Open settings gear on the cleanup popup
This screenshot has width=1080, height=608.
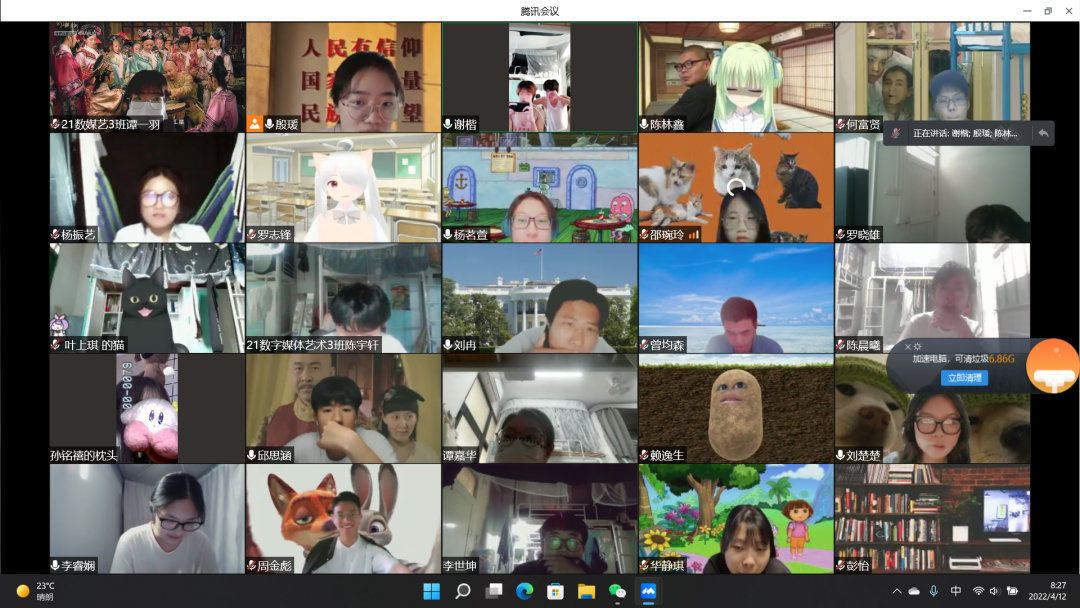tap(917, 347)
